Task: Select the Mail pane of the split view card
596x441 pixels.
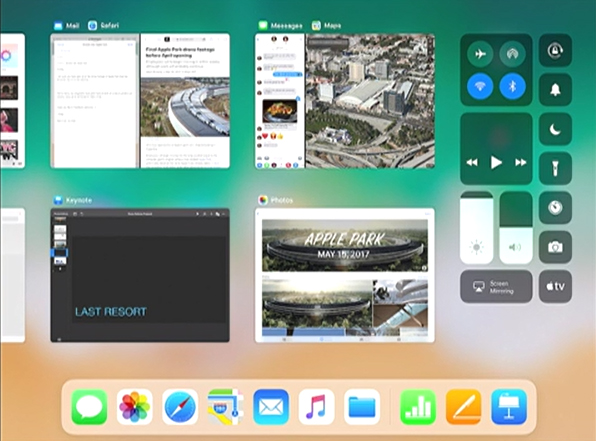Action: point(95,101)
